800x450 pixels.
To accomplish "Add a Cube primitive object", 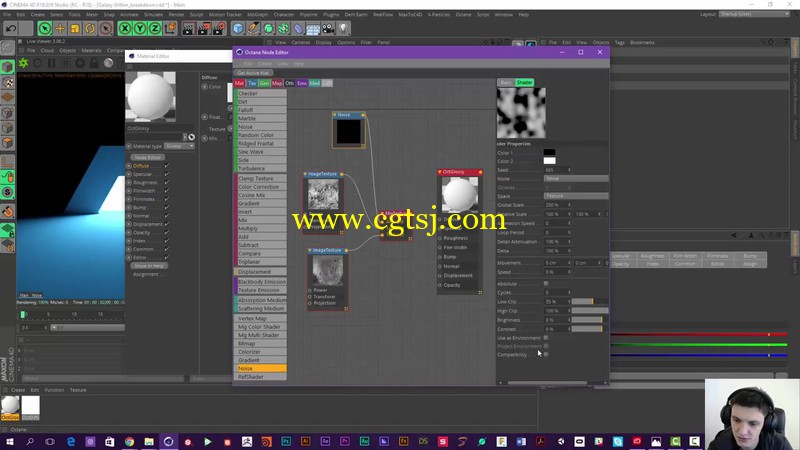I will click(x=238, y=29).
